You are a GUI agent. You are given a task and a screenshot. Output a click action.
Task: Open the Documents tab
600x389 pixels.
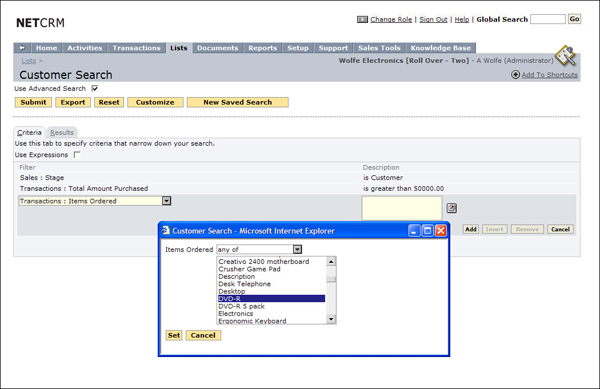(217, 48)
